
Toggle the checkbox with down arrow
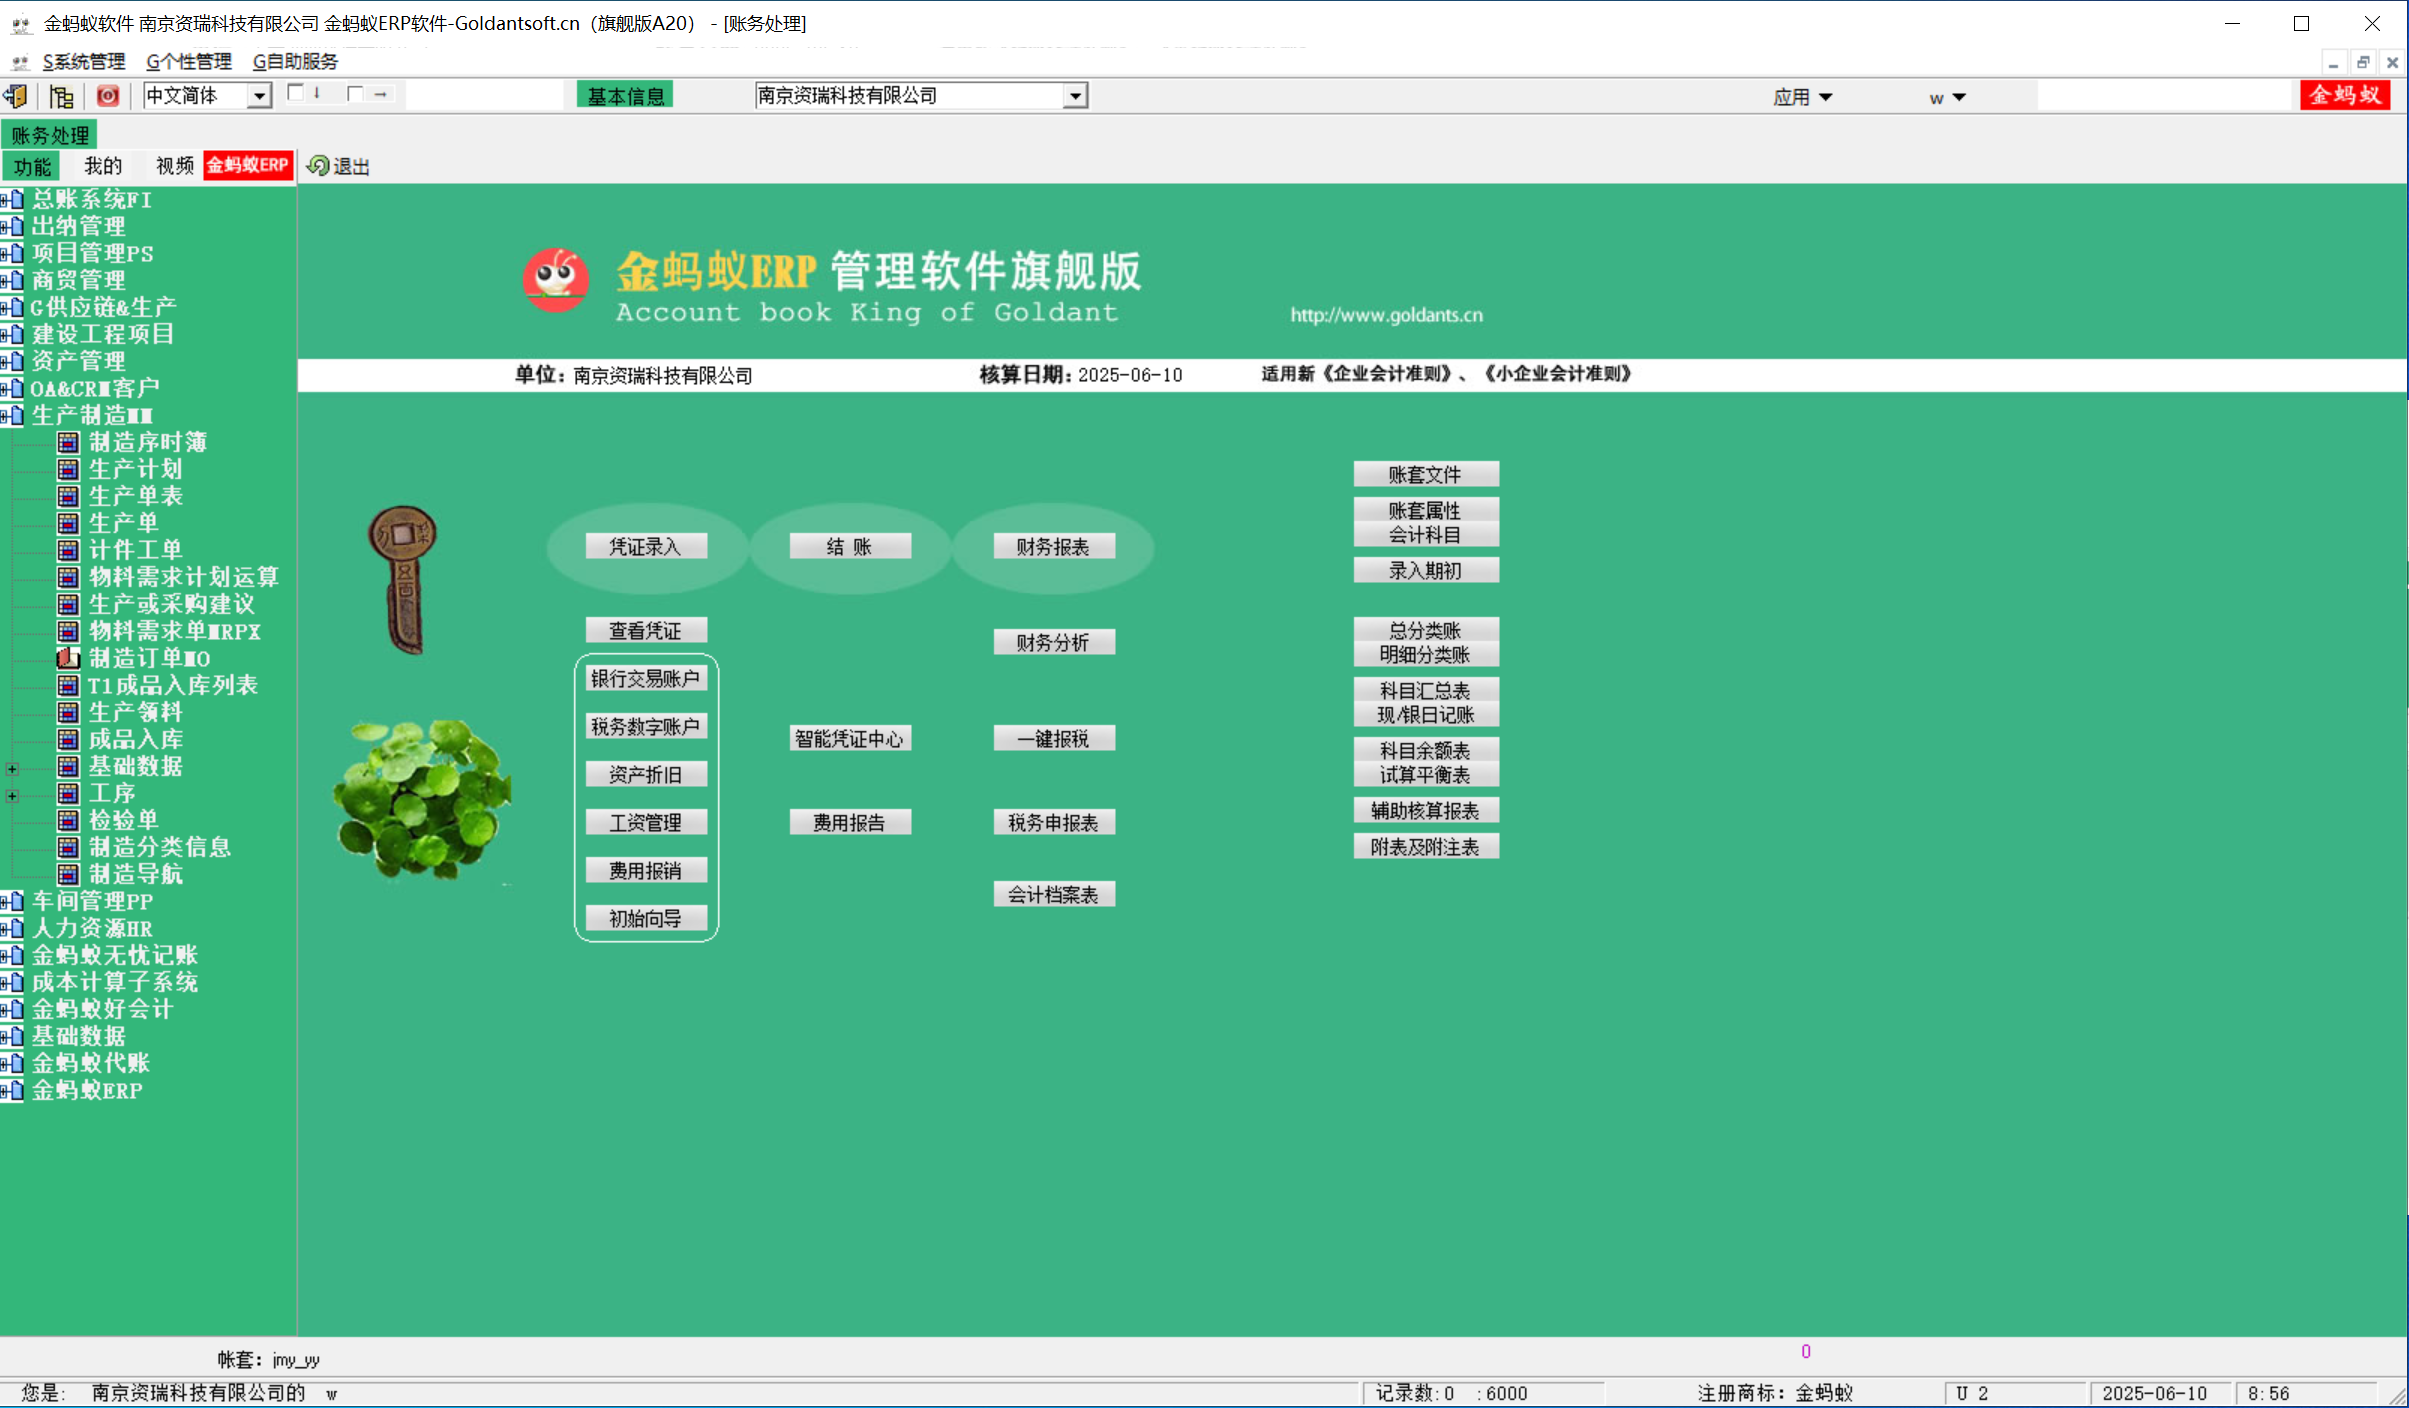[x=295, y=93]
